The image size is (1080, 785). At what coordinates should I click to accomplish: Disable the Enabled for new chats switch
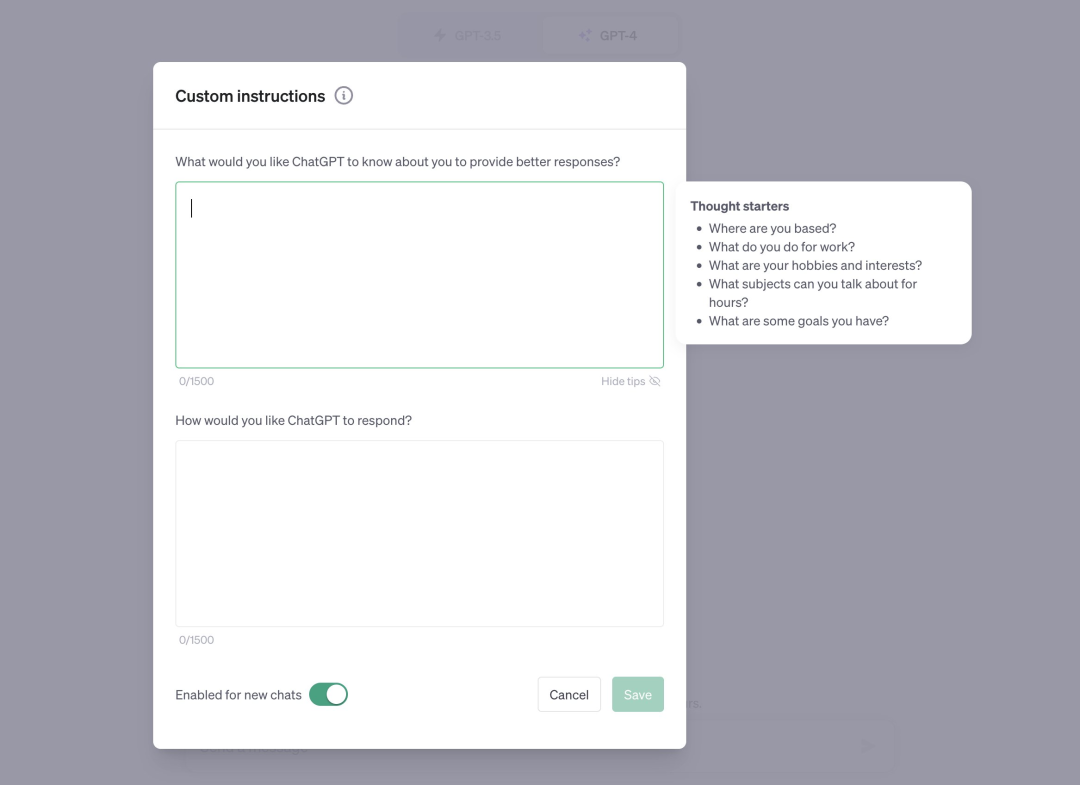[329, 694]
